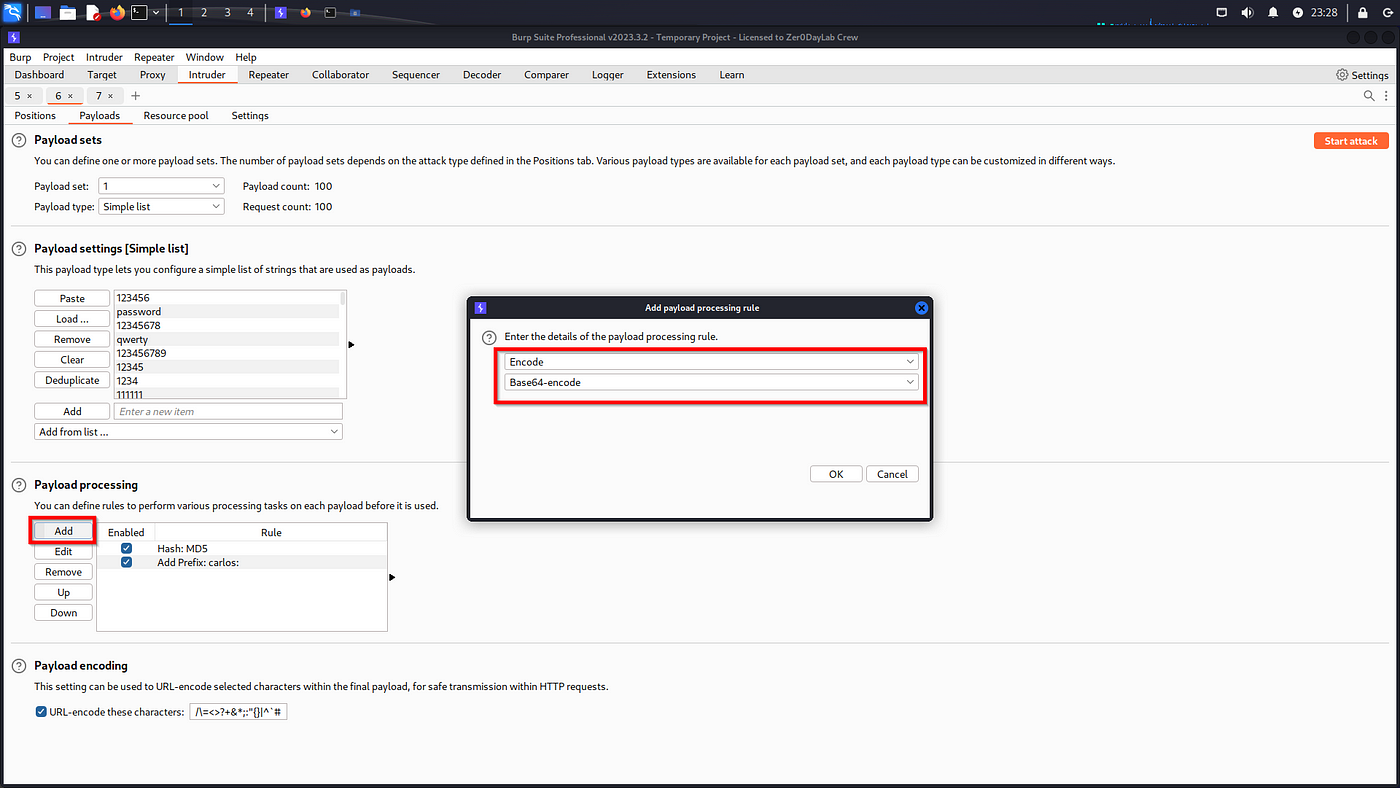Click the power manager icon beside the clock

tap(1298, 13)
